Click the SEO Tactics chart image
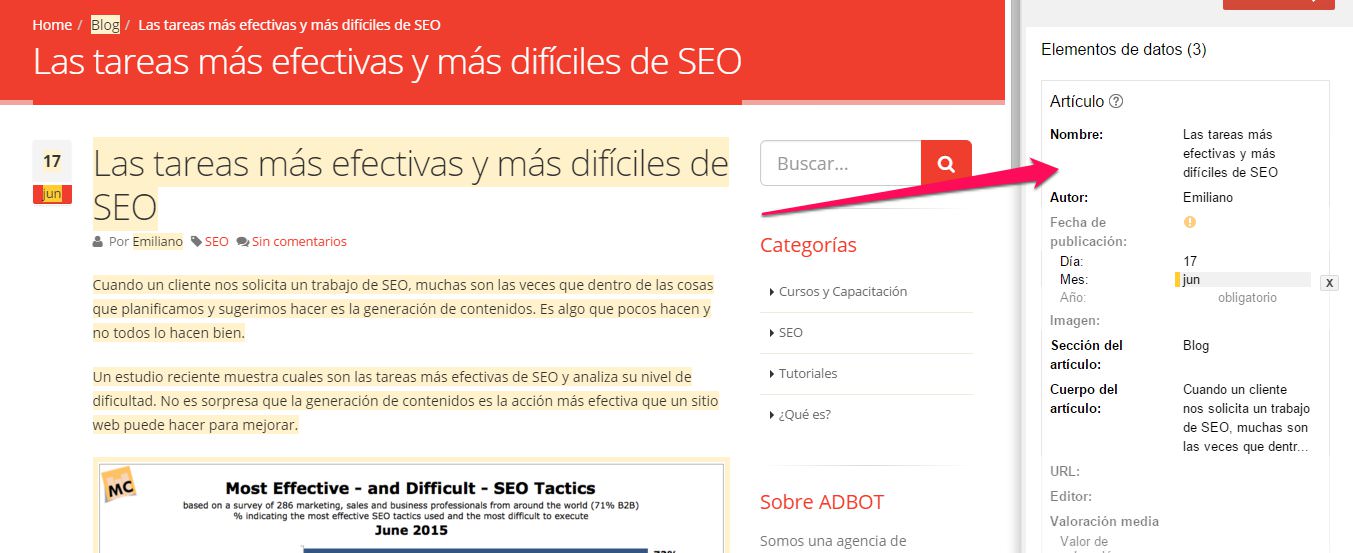 [411, 506]
